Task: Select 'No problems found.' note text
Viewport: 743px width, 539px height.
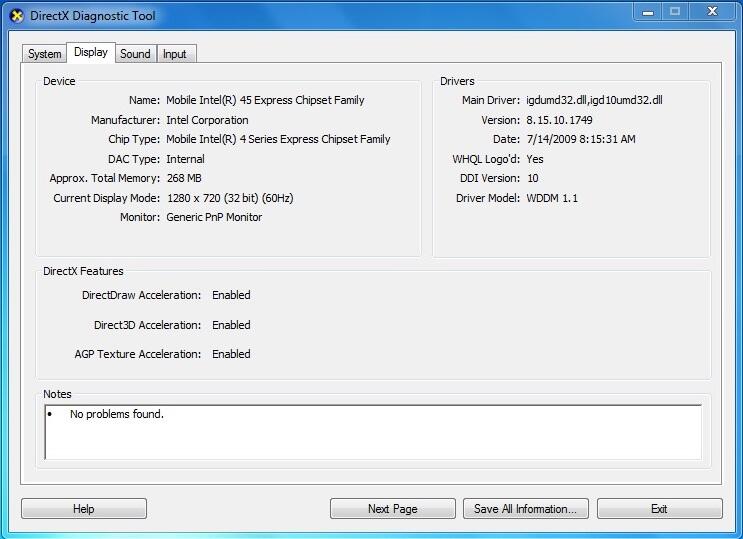Action: (x=117, y=414)
